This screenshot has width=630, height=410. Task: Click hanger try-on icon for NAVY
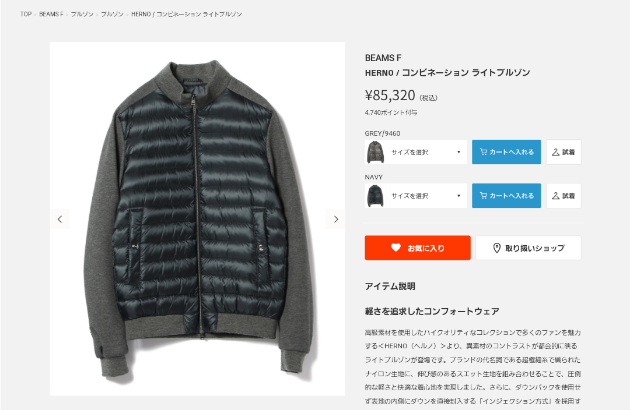coord(556,196)
